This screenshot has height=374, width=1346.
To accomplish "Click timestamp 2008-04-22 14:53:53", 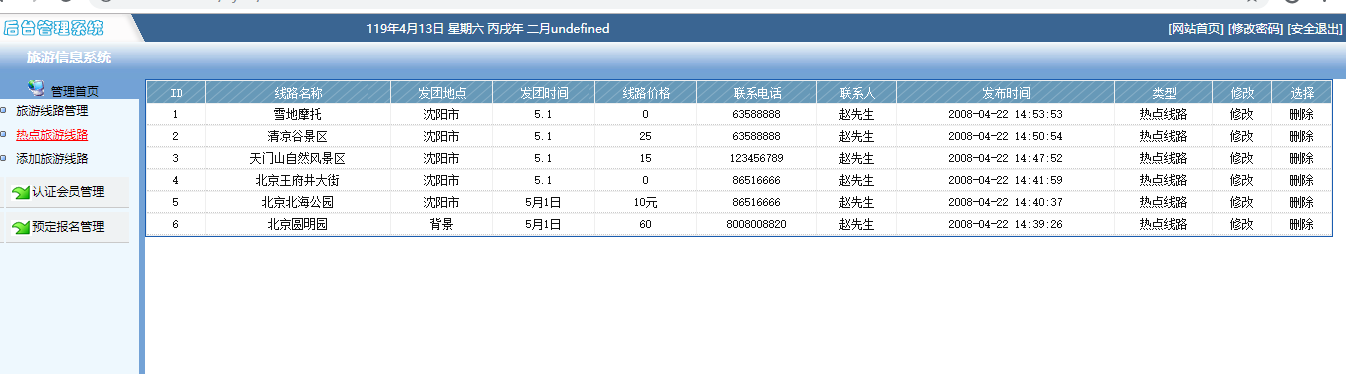I will pyautogui.click(x=1005, y=114).
